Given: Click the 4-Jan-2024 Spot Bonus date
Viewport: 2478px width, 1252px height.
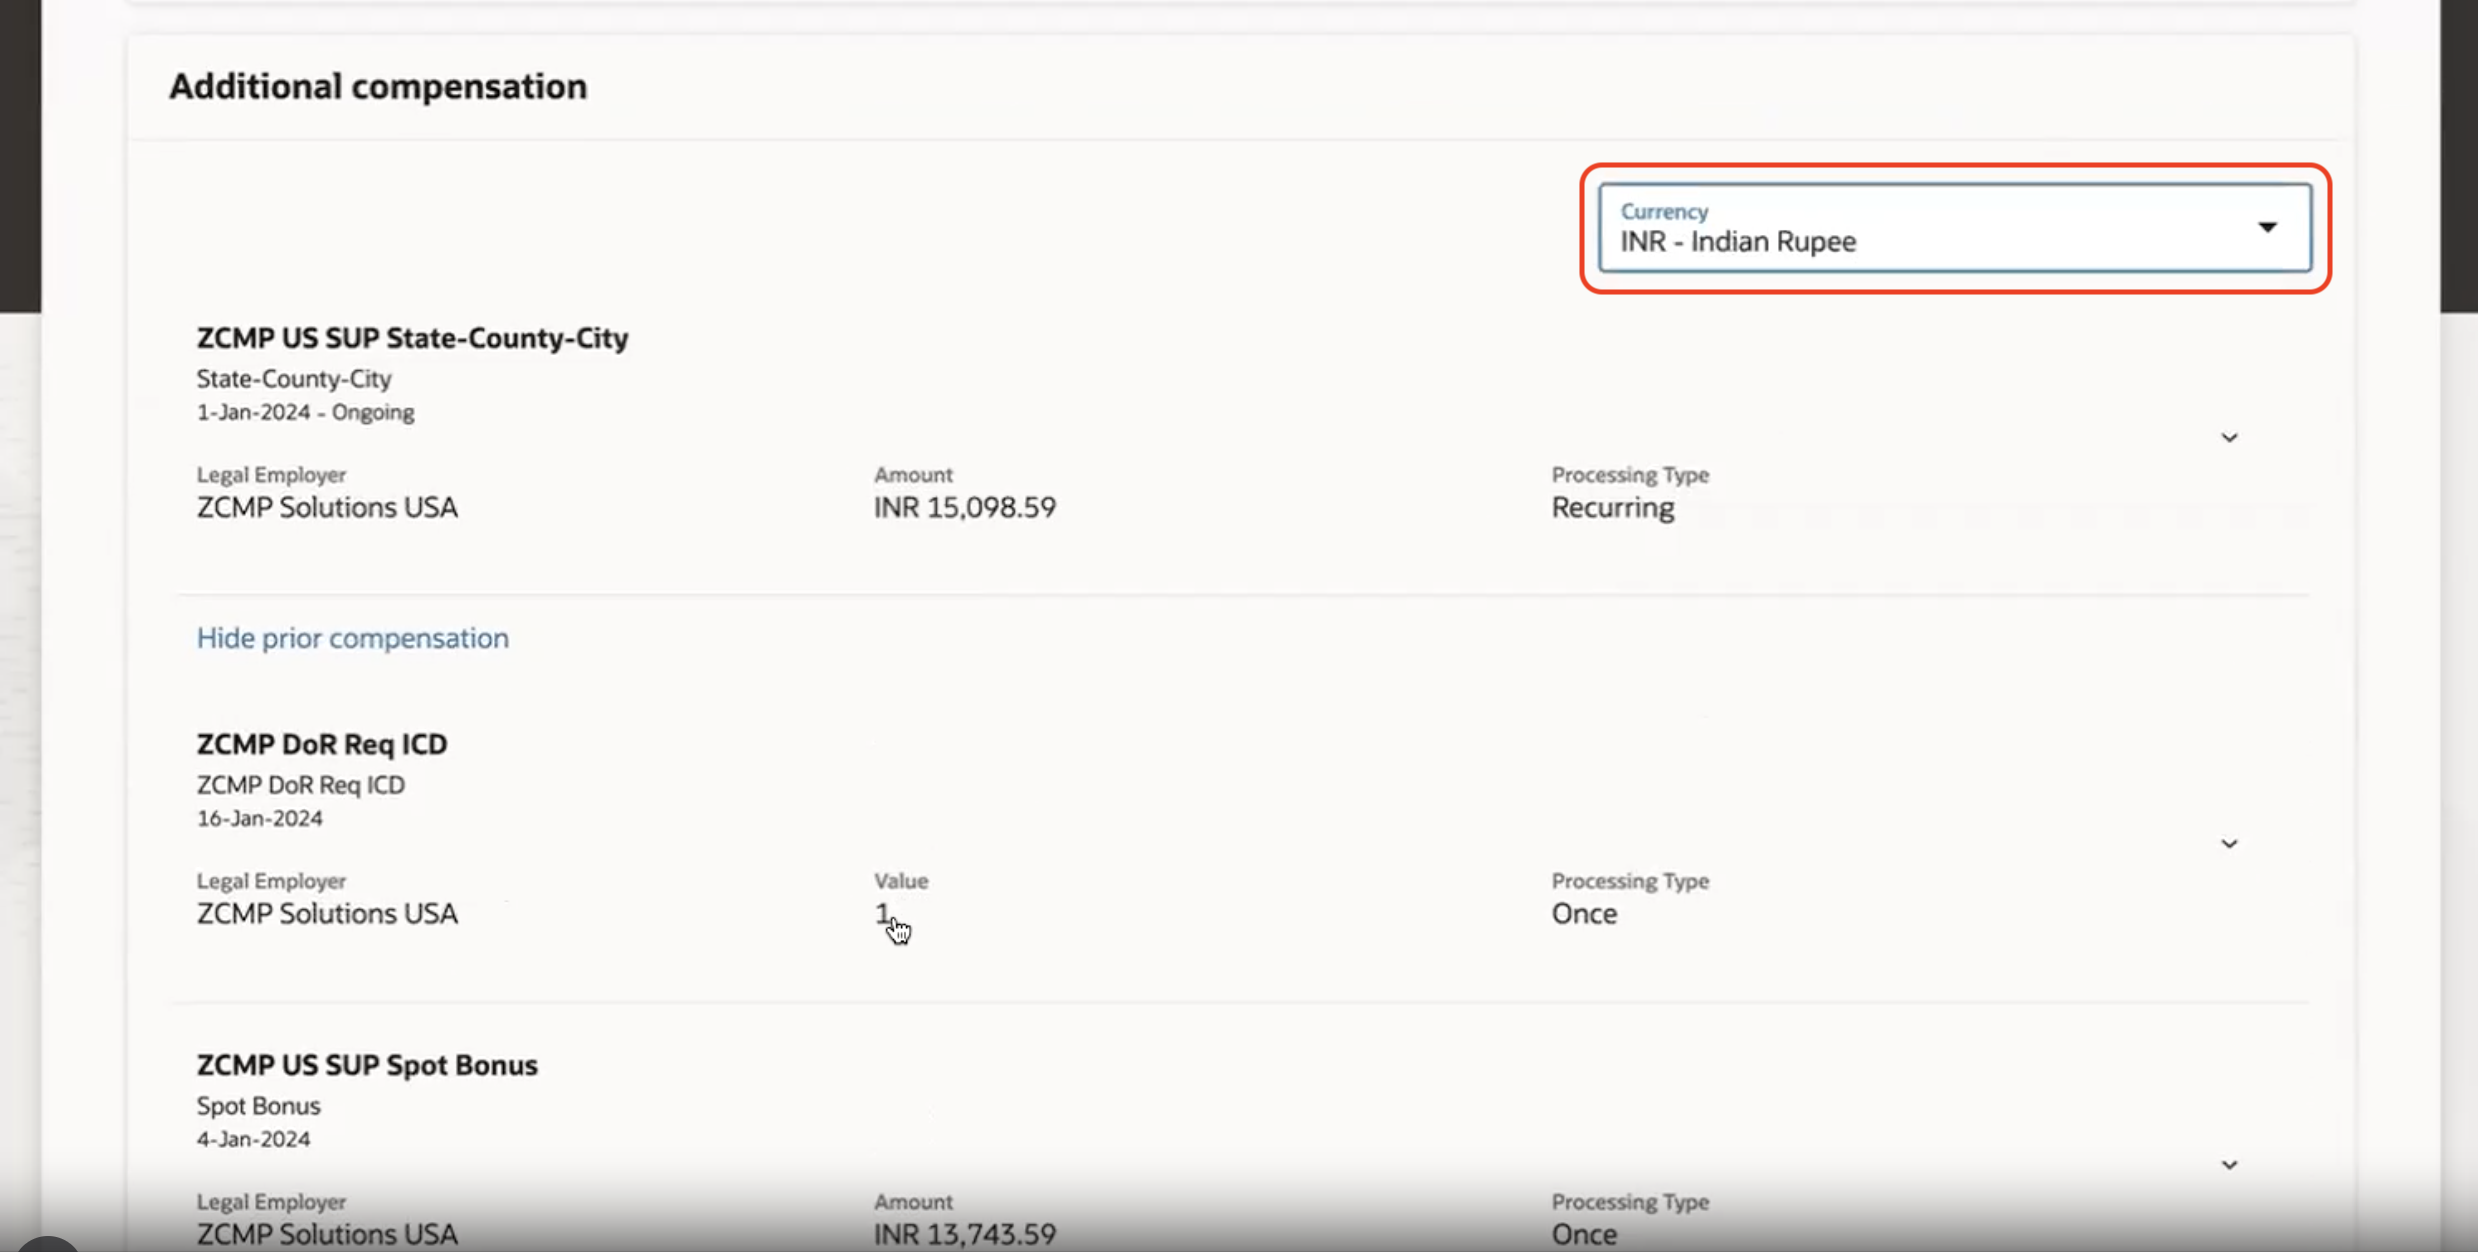Looking at the screenshot, I should pyautogui.click(x=253, y=1139).
